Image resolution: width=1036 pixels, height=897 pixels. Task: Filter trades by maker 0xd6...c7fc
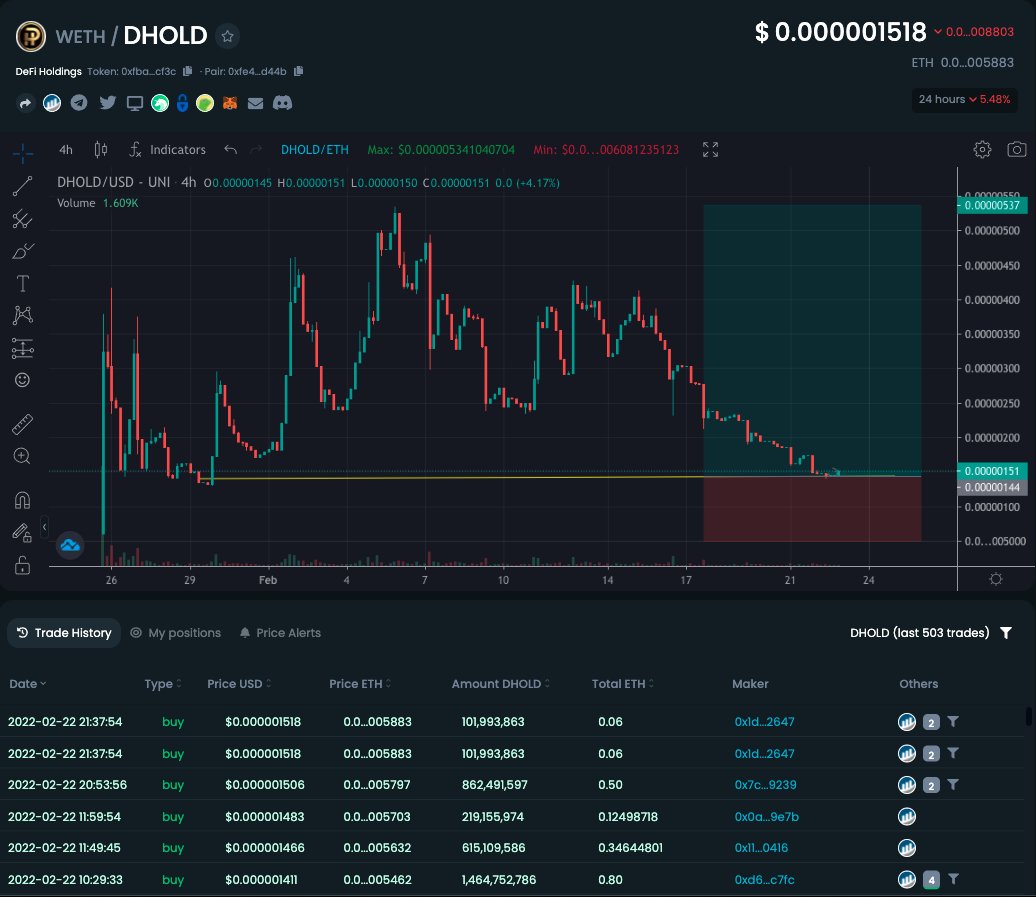[953, 879]
